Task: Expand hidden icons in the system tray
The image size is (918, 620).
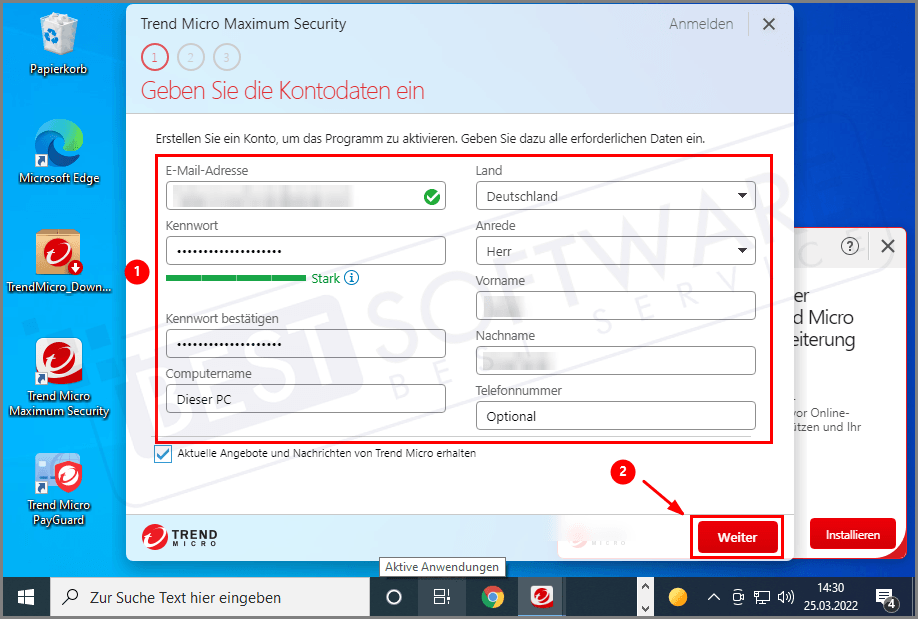Action: [714, 596]
